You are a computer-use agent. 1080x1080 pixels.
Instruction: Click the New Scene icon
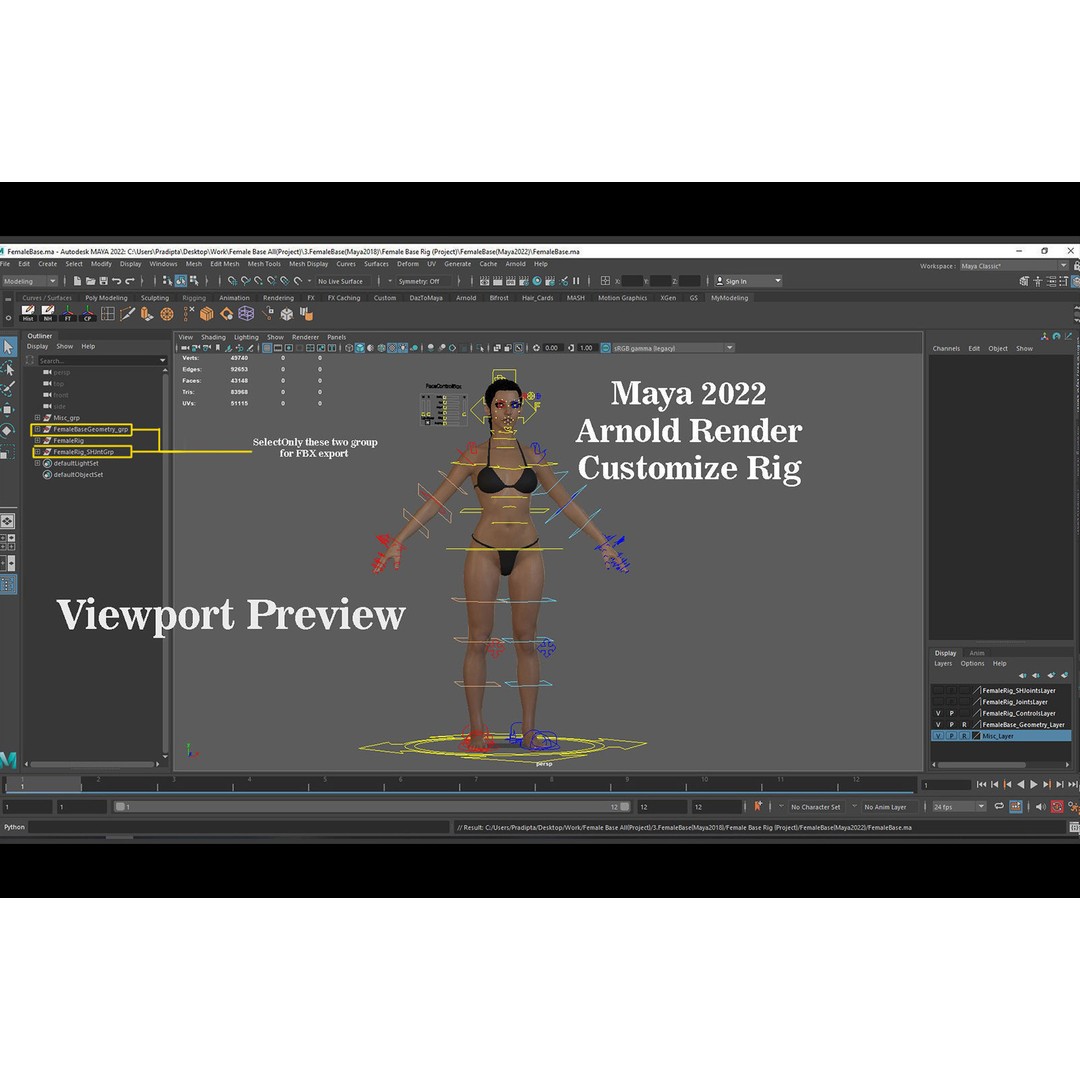click(x=77, y=281)
